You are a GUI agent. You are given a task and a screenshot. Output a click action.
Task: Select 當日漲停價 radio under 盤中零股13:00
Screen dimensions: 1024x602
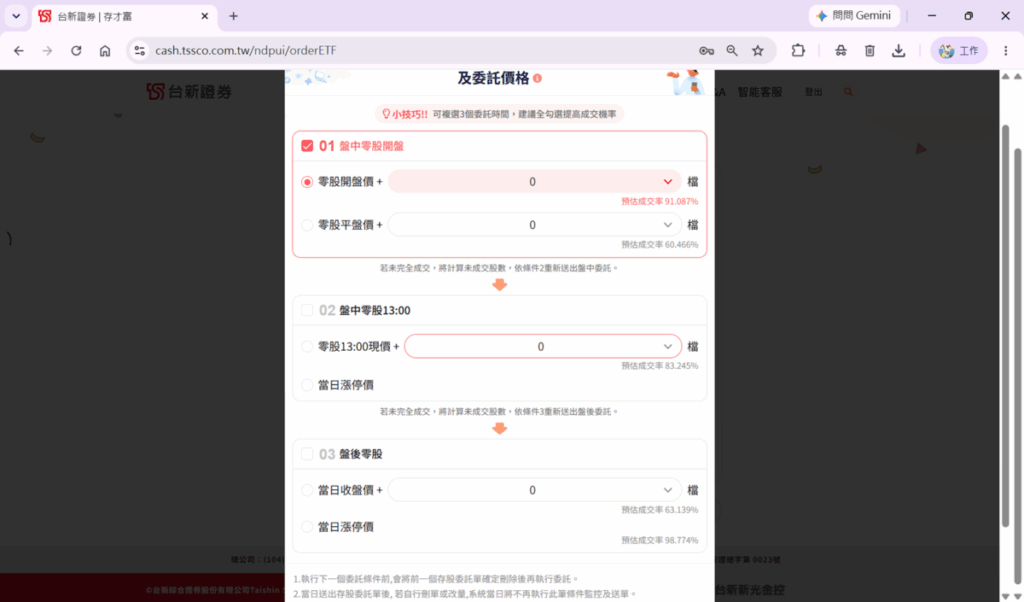pos(307,385)
